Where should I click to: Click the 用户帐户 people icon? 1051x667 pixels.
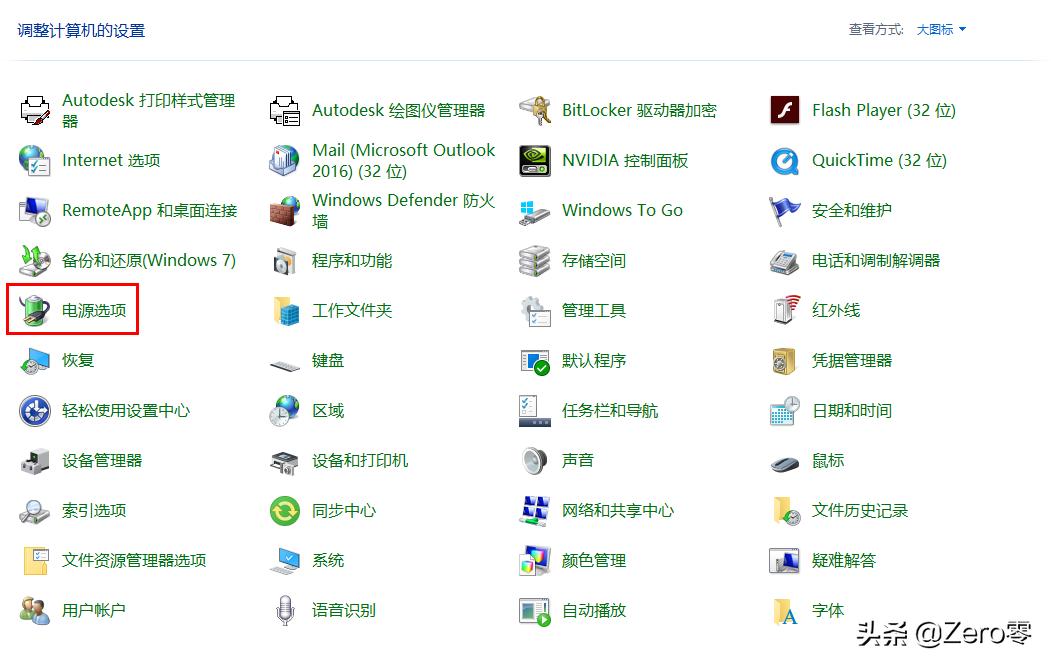coord(35,611)
